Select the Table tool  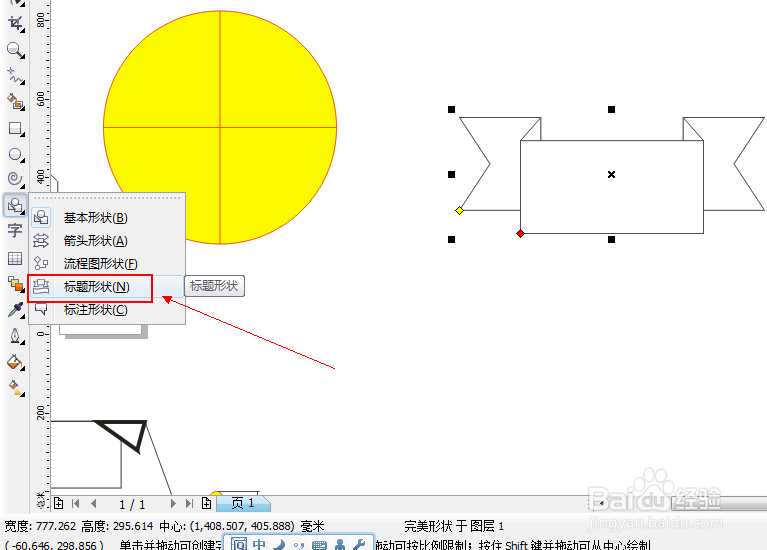coord(15,258)
